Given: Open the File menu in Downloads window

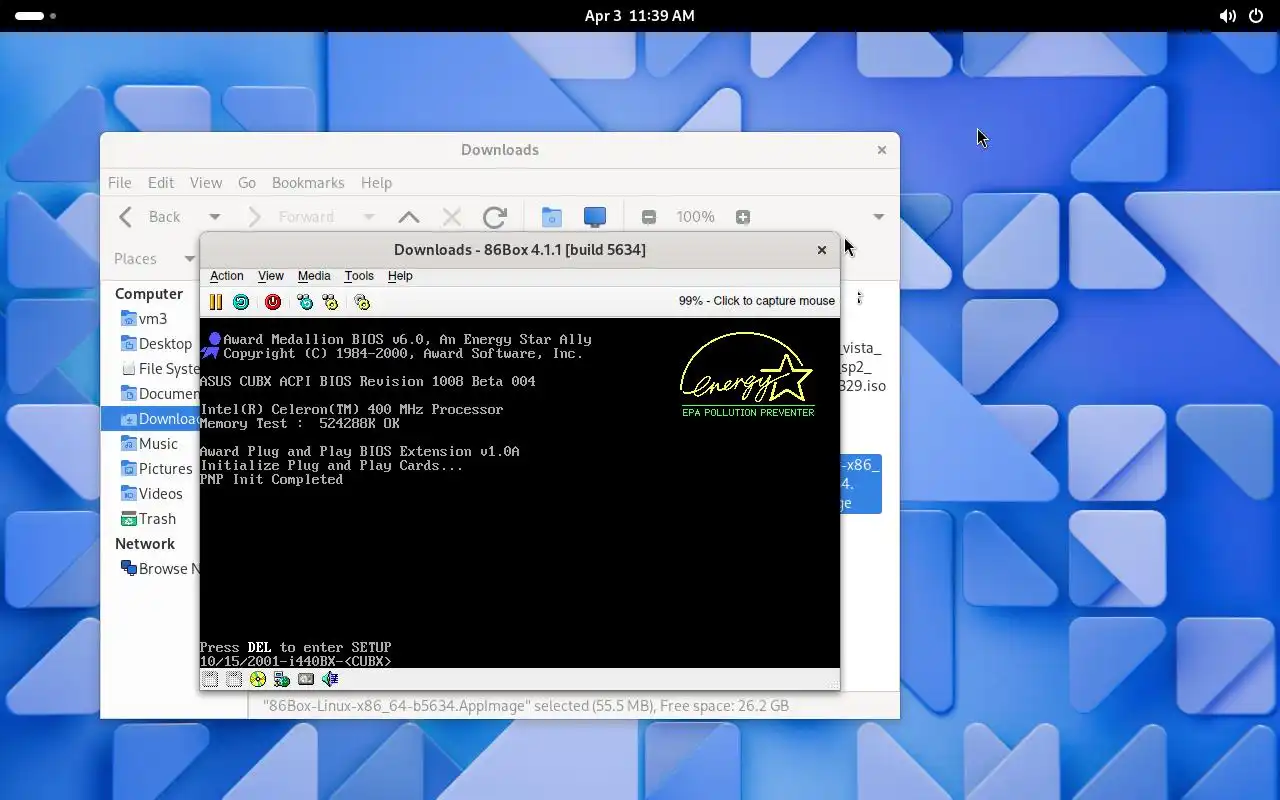Looking at the screenshot, I should (120, 183).
